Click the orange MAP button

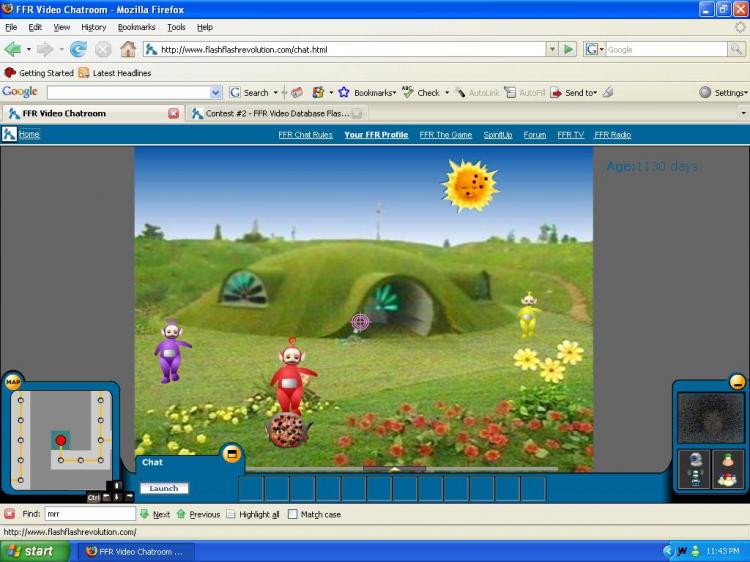13,382
